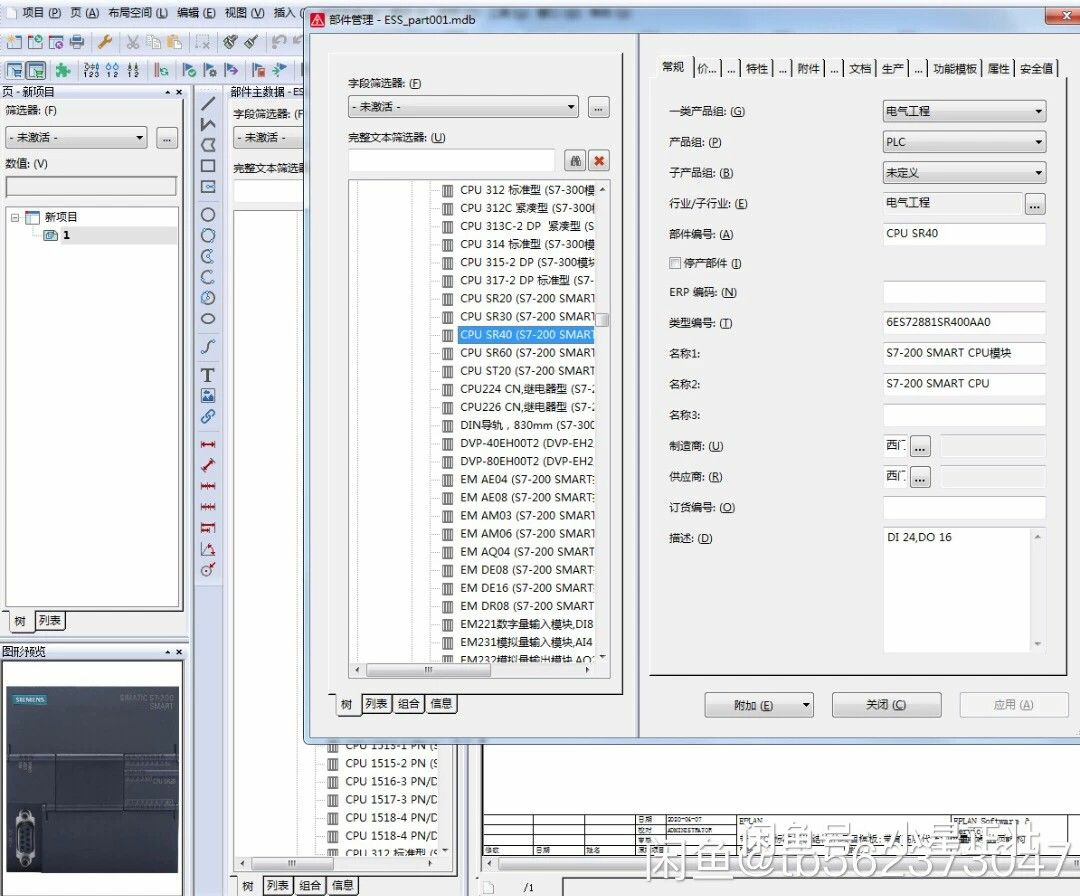
Task: Switch to the 安全值 tab
Action: click(x=1036, y=68)
